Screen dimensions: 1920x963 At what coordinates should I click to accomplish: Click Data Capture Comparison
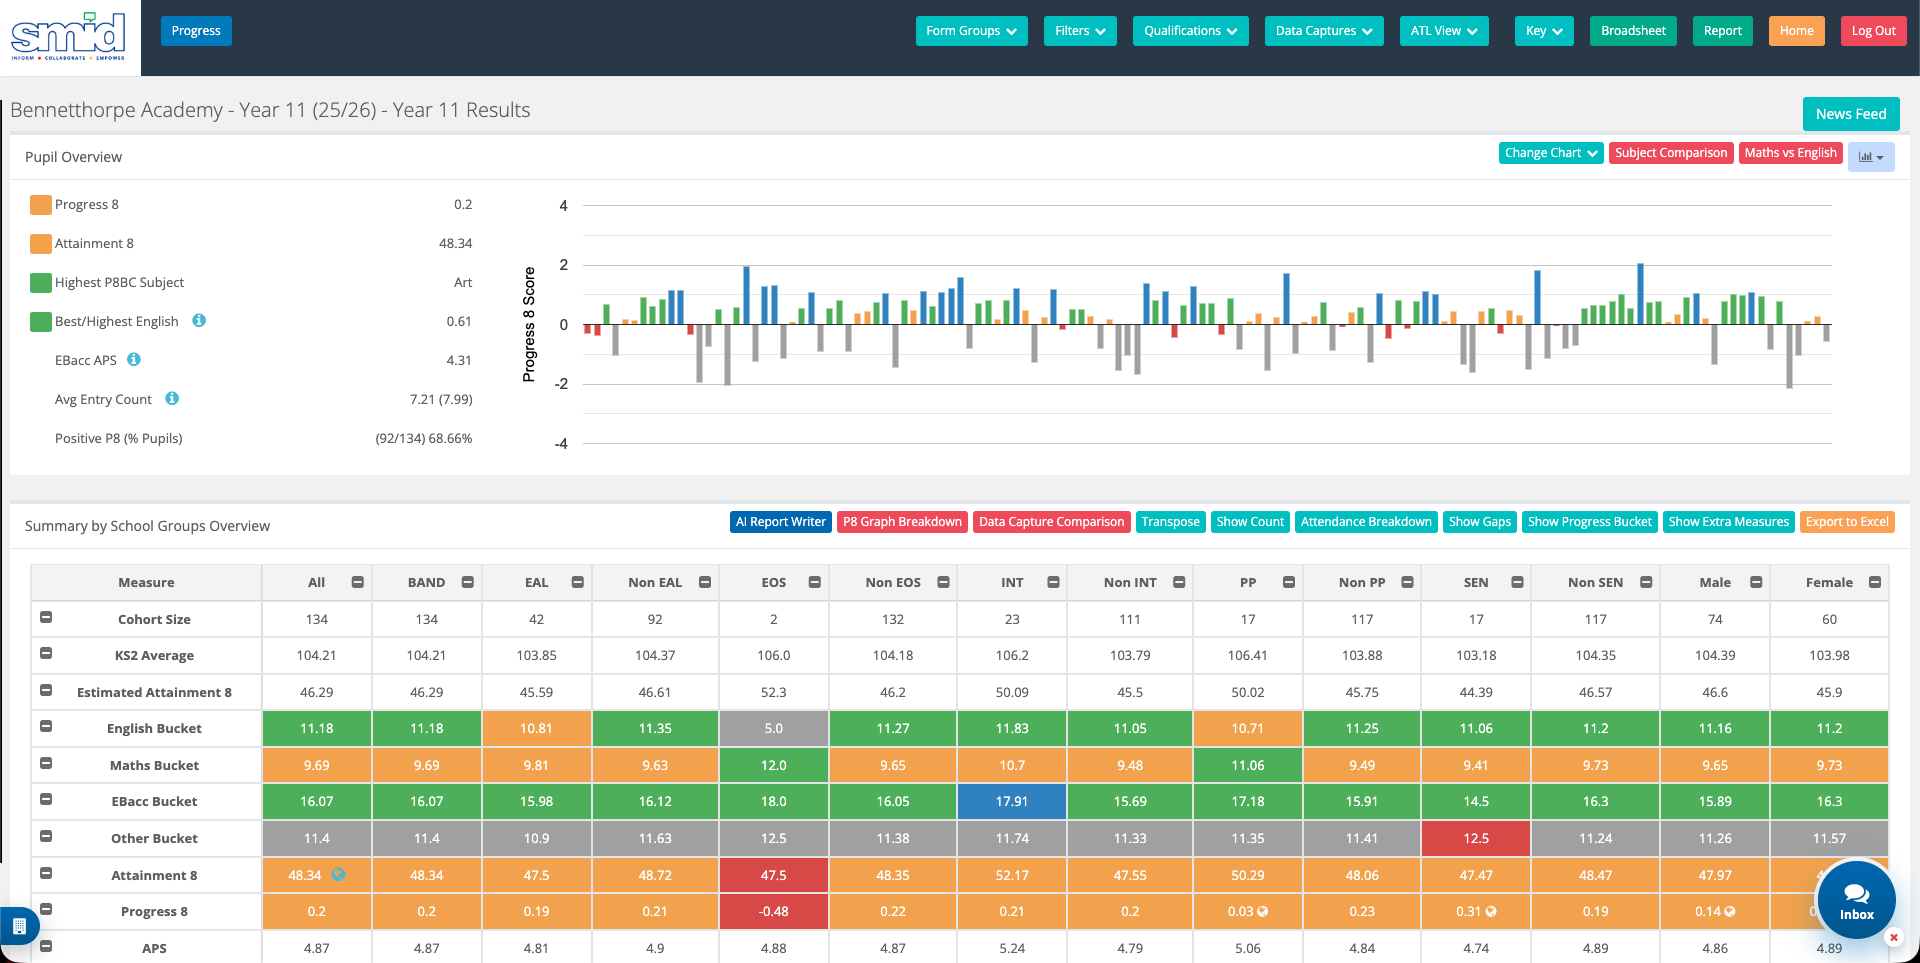pyautogui.click(x=1051, y=522)
